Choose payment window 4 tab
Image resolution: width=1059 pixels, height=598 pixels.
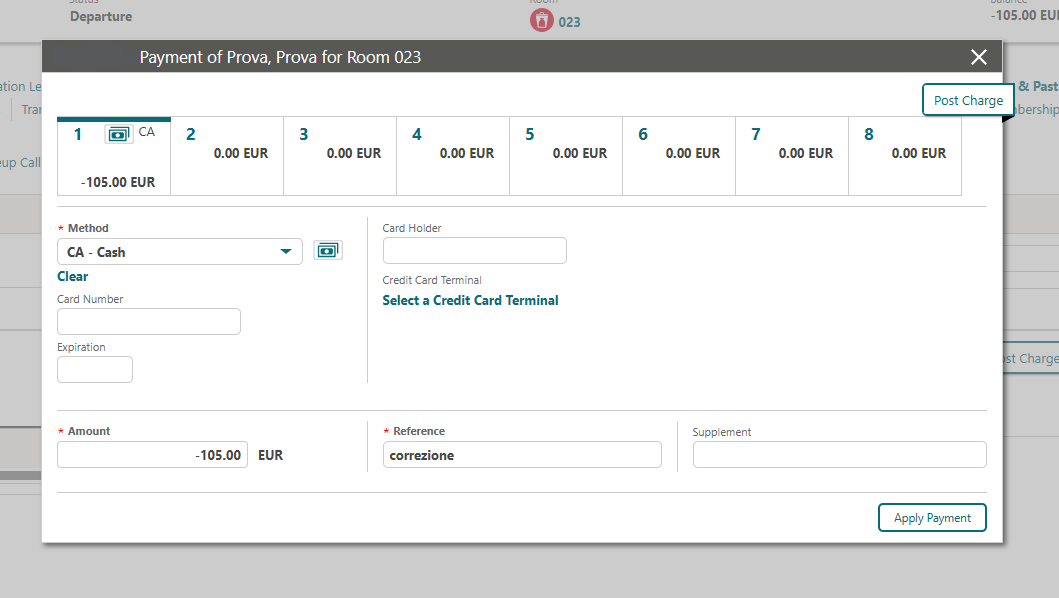tap(453, 155)
